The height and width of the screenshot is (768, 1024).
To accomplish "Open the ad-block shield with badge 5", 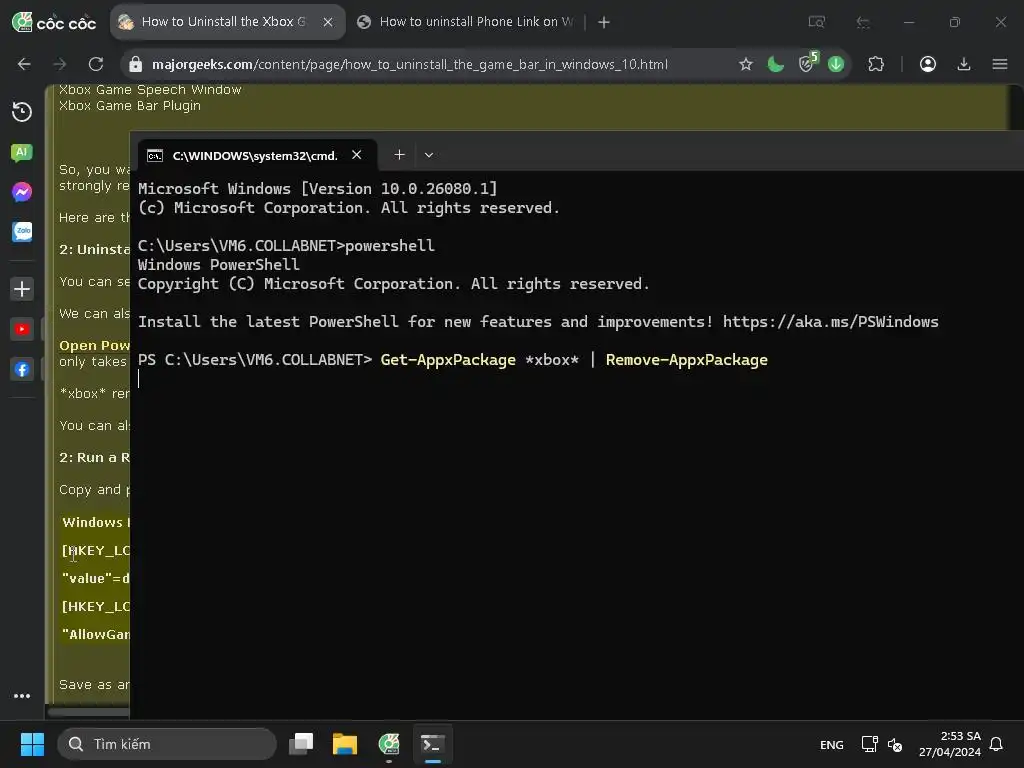I will pos(808,63).
